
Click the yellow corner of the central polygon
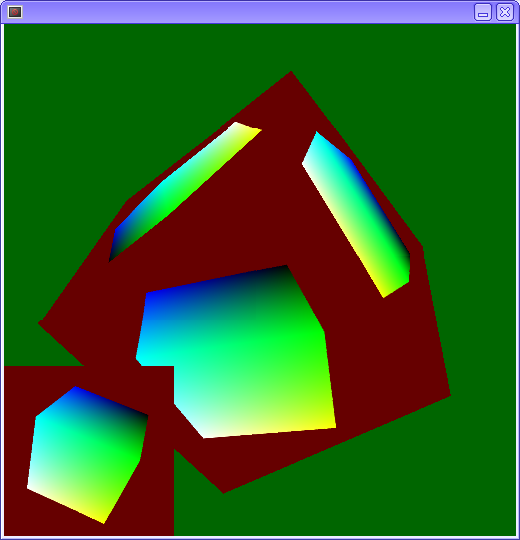click(x=332, y=425)
